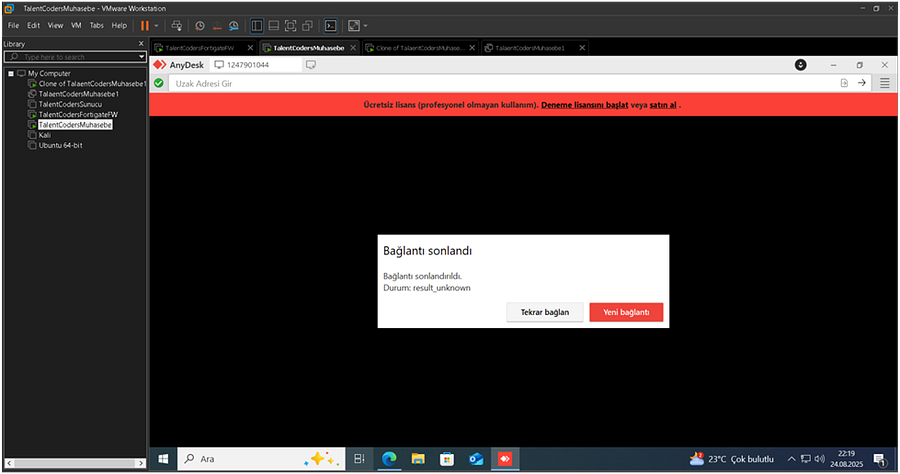The image size is (900, 474).
Task: Open the Windows Start menu in guest
Action: (163, 459)
